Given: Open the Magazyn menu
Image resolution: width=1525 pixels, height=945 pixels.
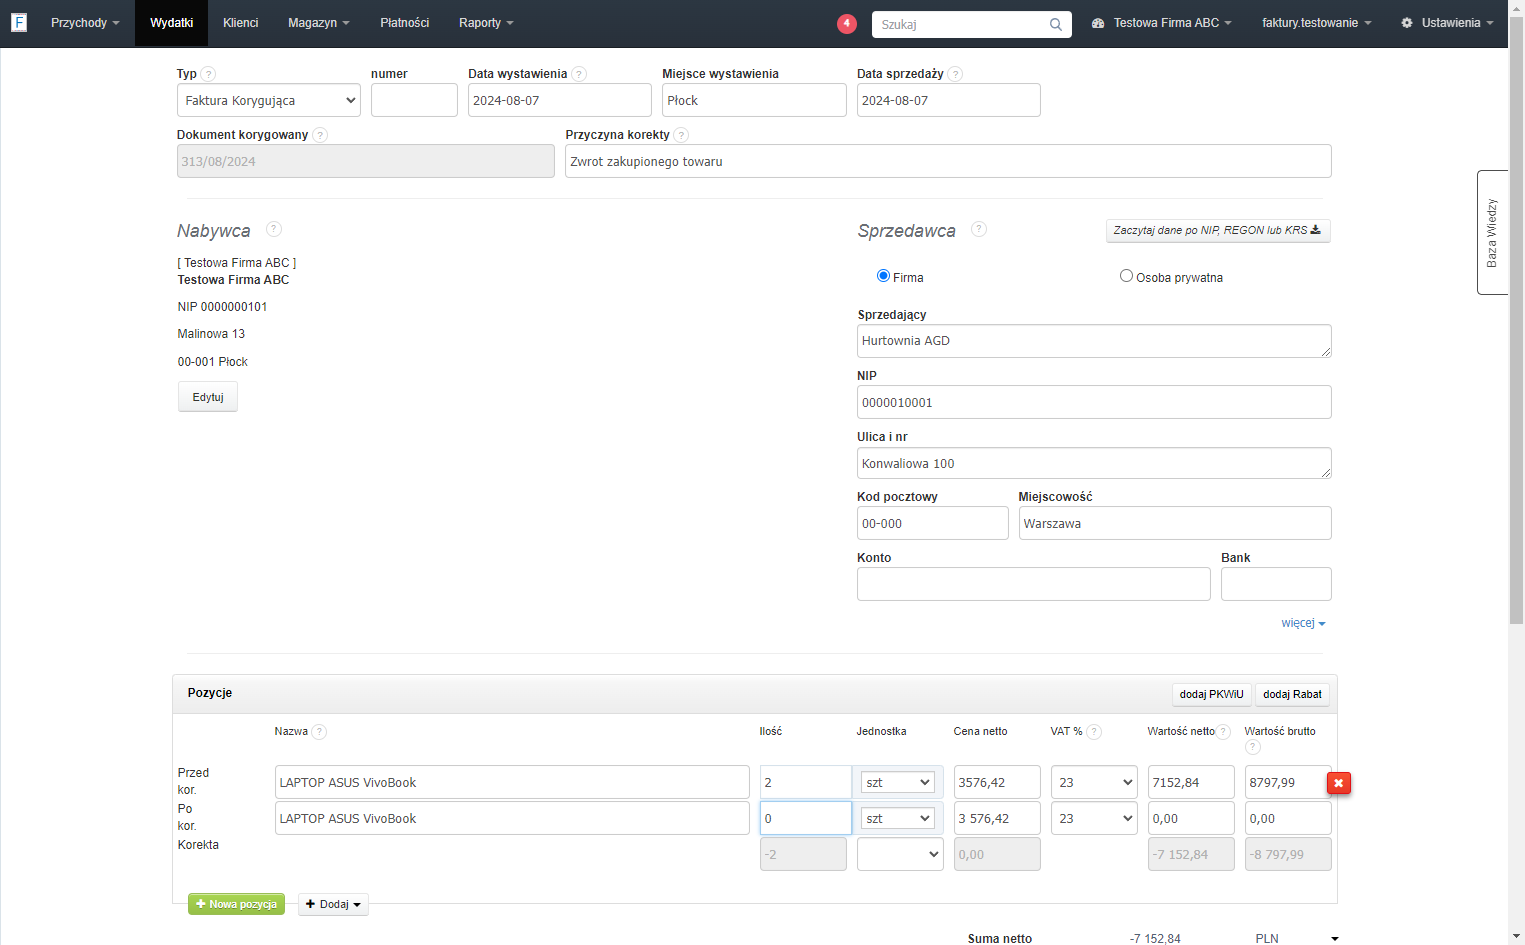Looking at the screenshot, I should point(318,23).
